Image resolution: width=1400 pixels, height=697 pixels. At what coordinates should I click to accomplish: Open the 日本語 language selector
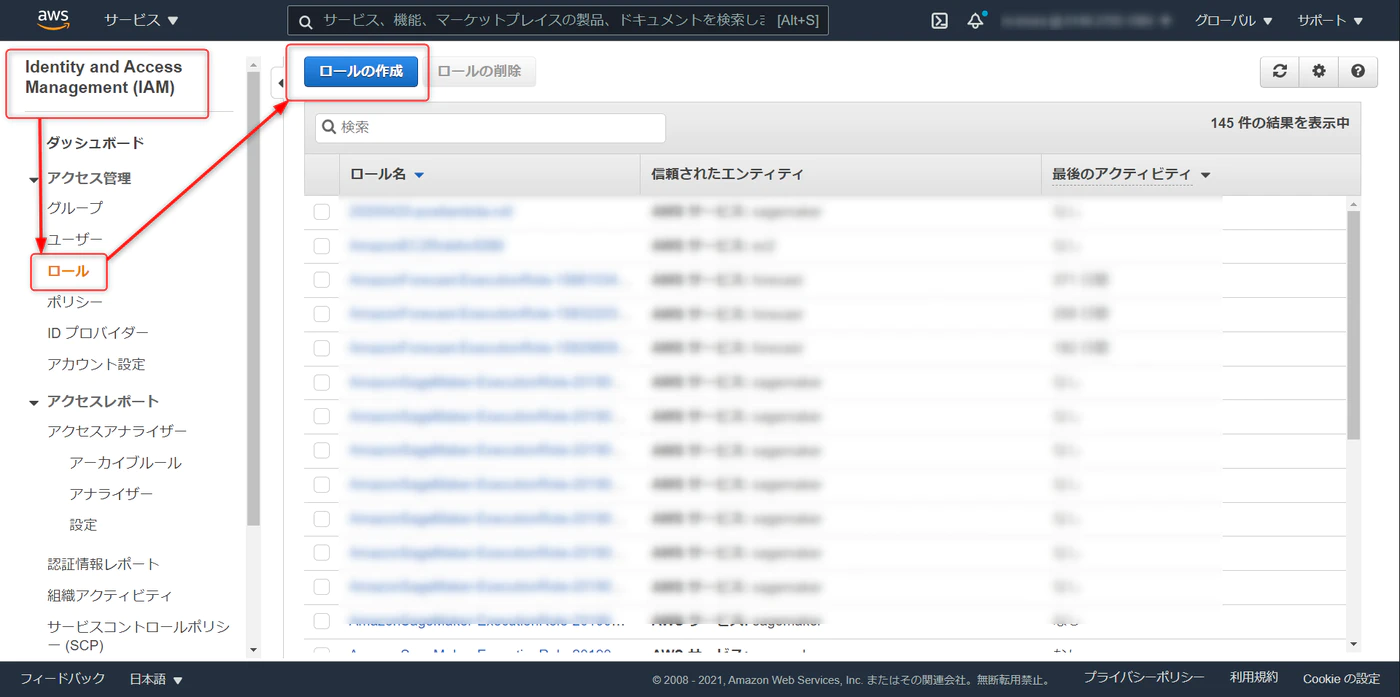(156, 679)
